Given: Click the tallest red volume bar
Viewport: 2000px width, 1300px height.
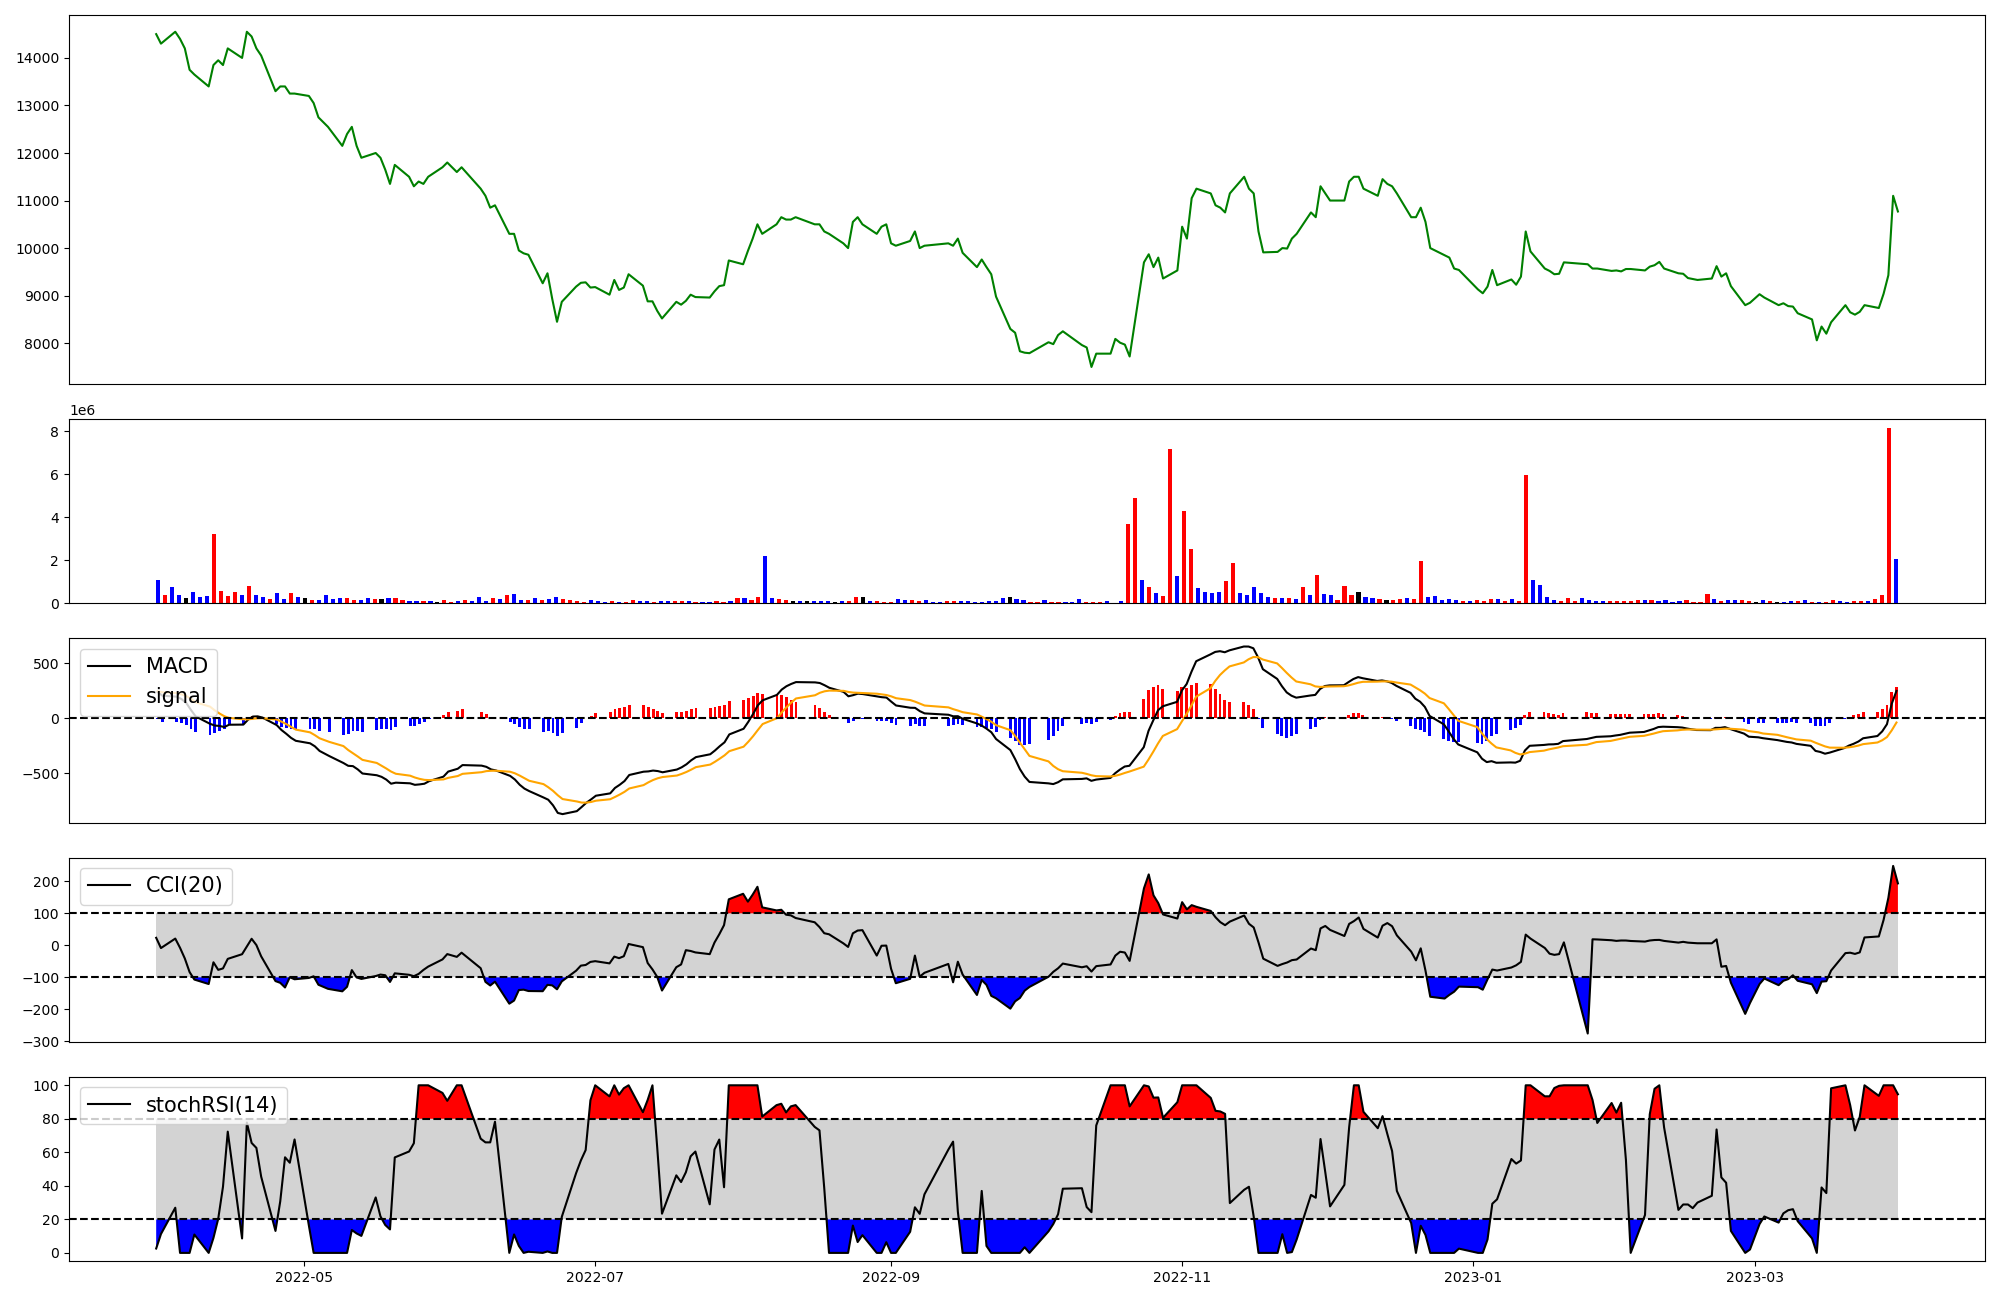Looking at the screenshot, I should point(1889,515).
